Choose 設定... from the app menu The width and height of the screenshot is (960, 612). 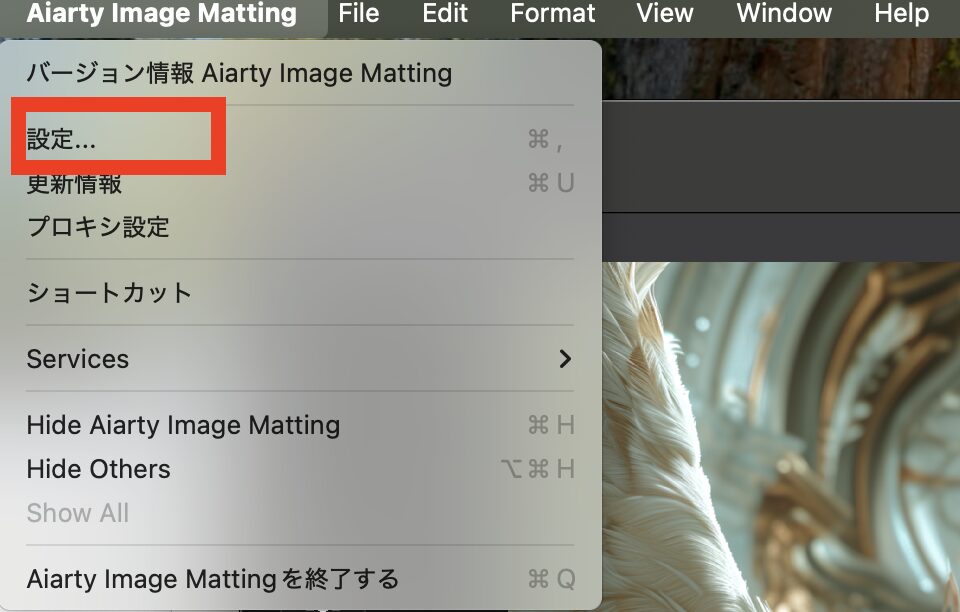pos(300,140)
